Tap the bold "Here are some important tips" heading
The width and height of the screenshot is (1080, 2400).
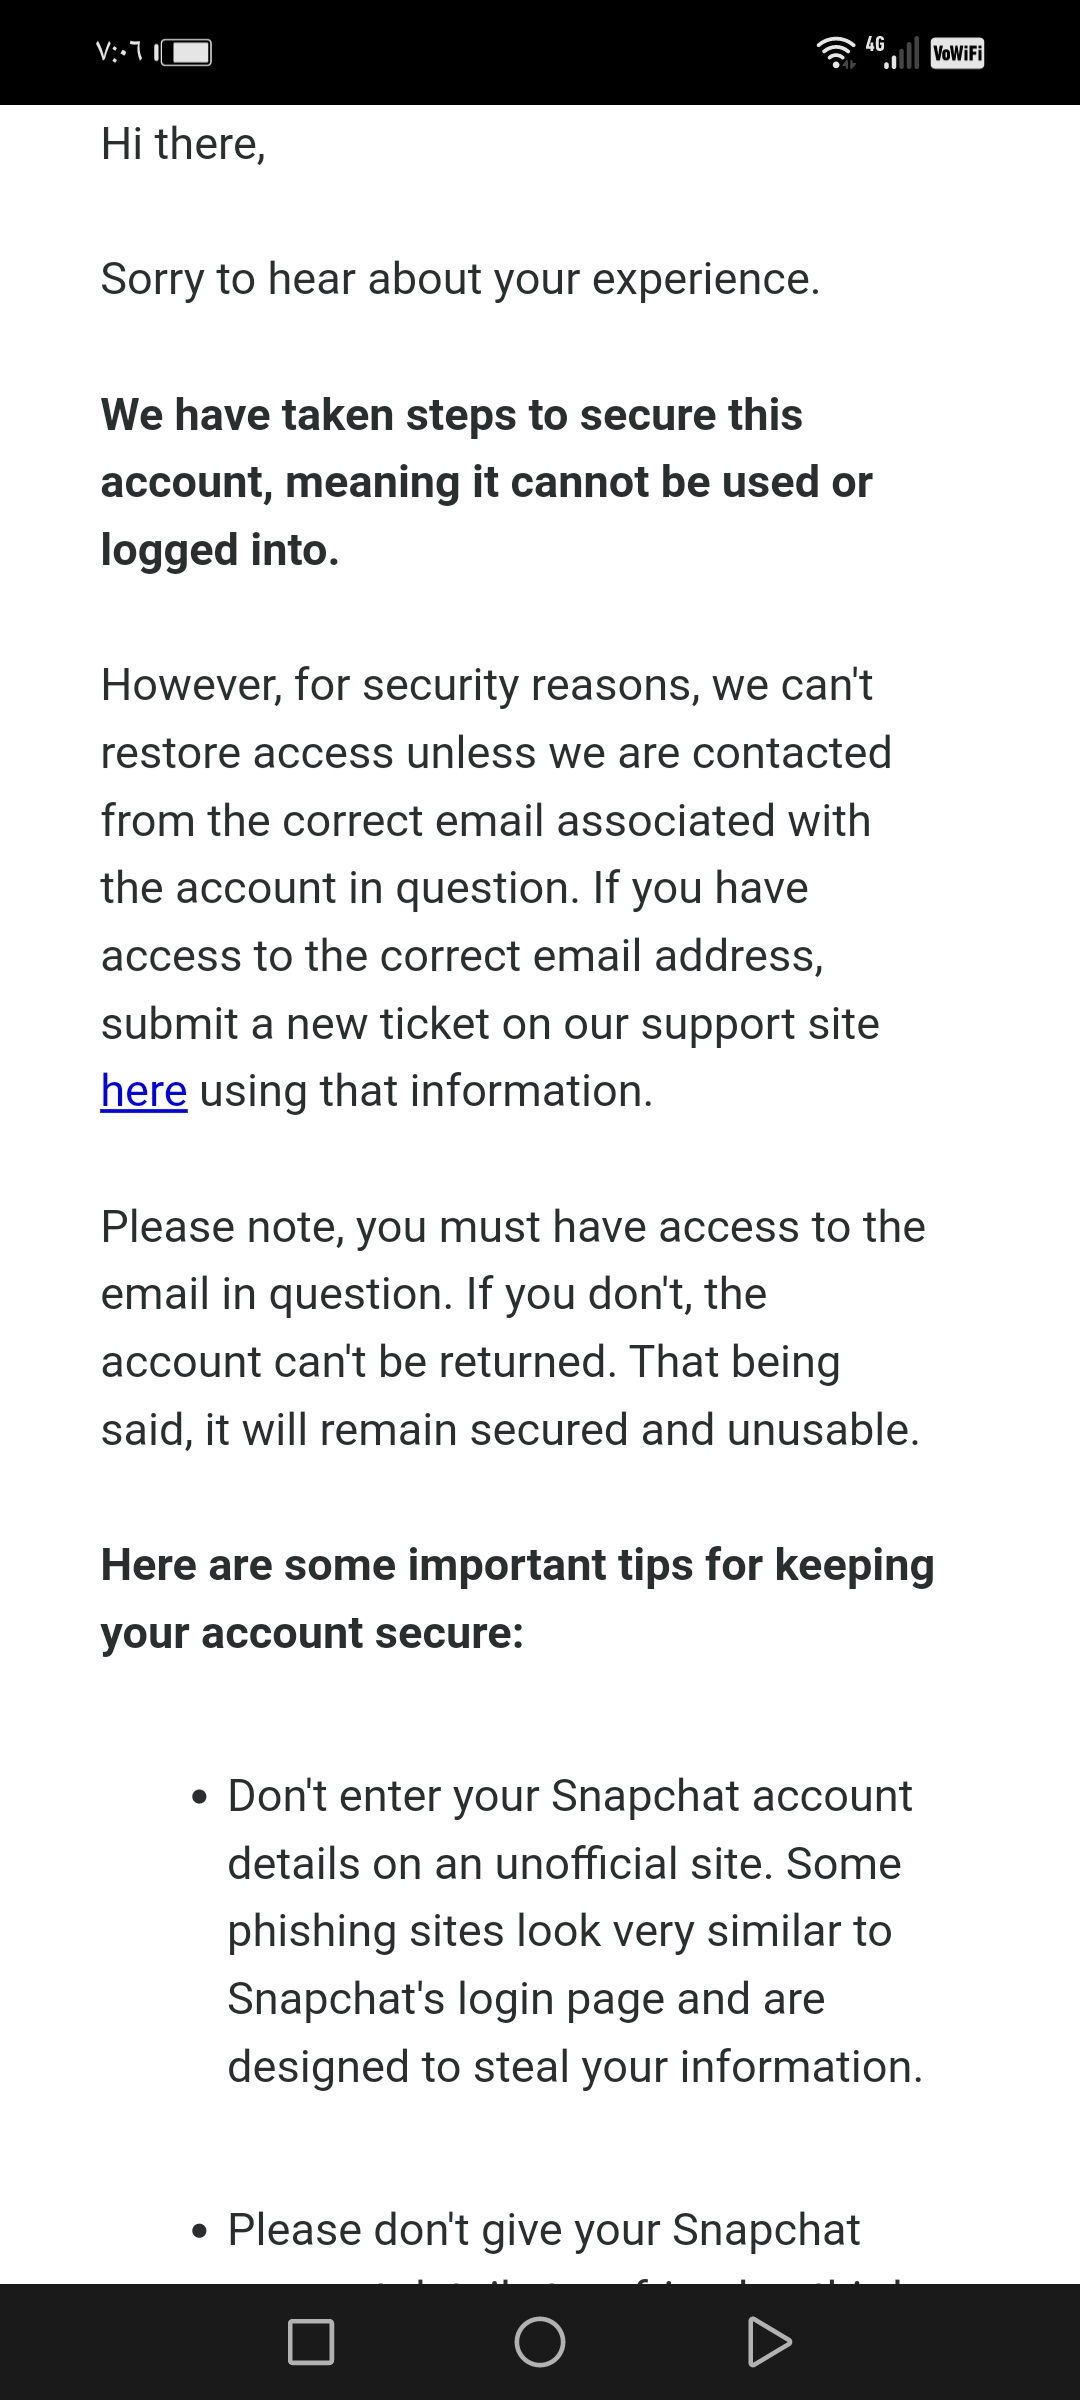point(518,1599)
